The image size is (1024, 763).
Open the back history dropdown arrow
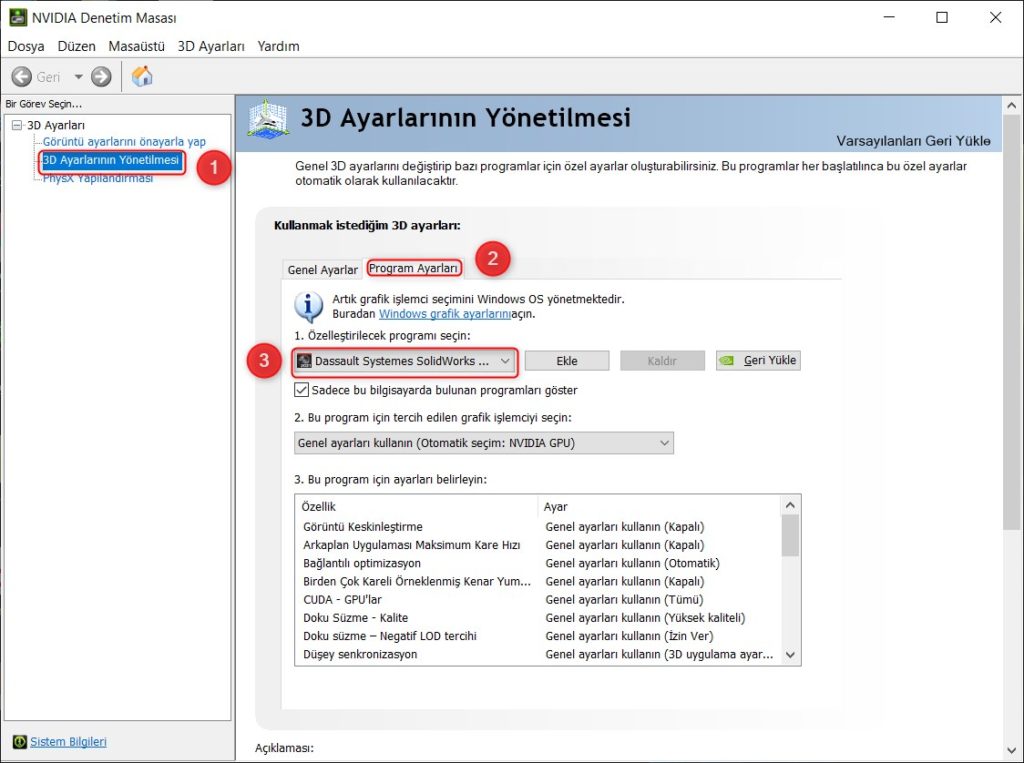pos(78,77)
